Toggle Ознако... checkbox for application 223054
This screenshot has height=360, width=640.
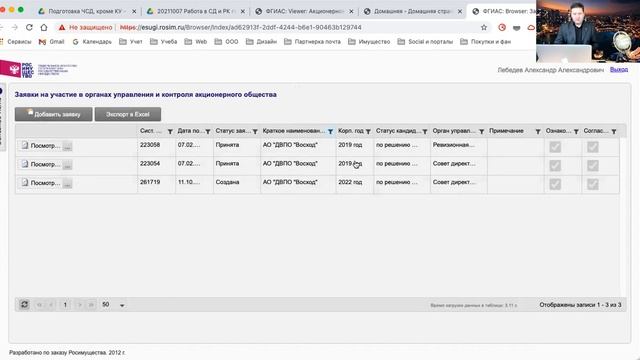coord(555,166)
